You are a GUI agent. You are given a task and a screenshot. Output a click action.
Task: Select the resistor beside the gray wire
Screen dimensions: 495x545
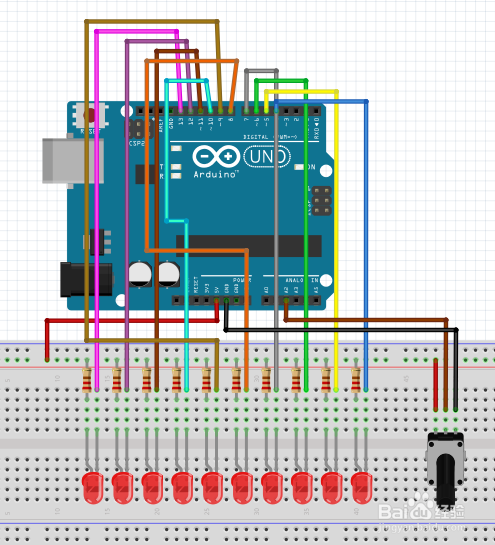[x=266, y=380]
